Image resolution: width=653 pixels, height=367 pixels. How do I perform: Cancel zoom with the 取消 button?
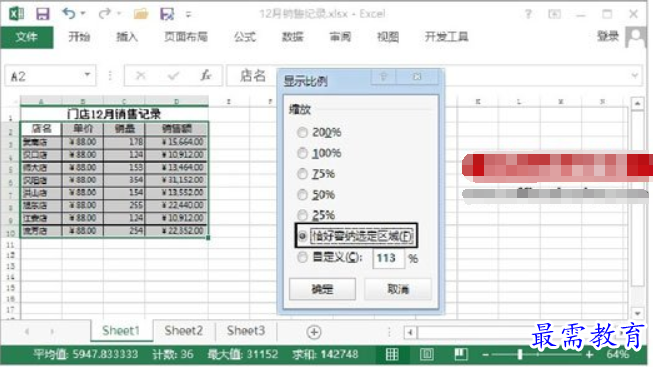(x=398, y=289)
